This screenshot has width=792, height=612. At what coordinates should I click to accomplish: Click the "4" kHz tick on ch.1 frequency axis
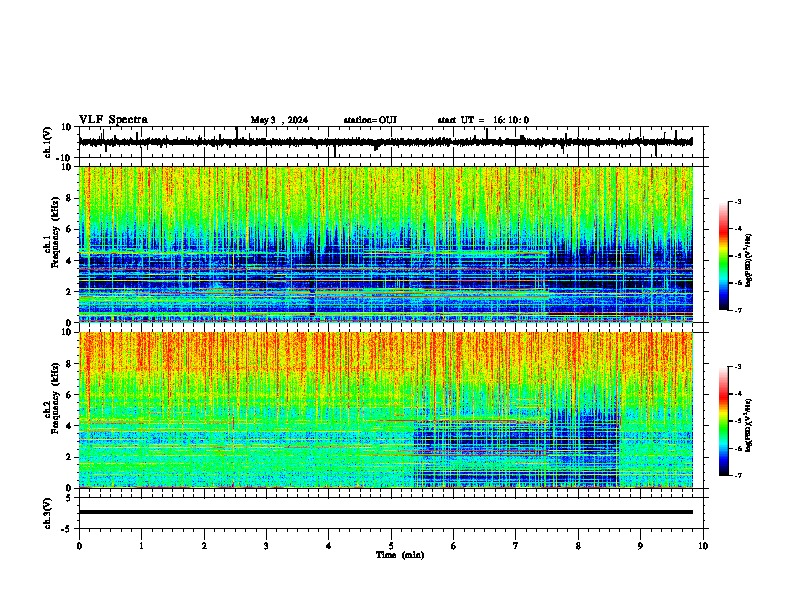[69, 261]
